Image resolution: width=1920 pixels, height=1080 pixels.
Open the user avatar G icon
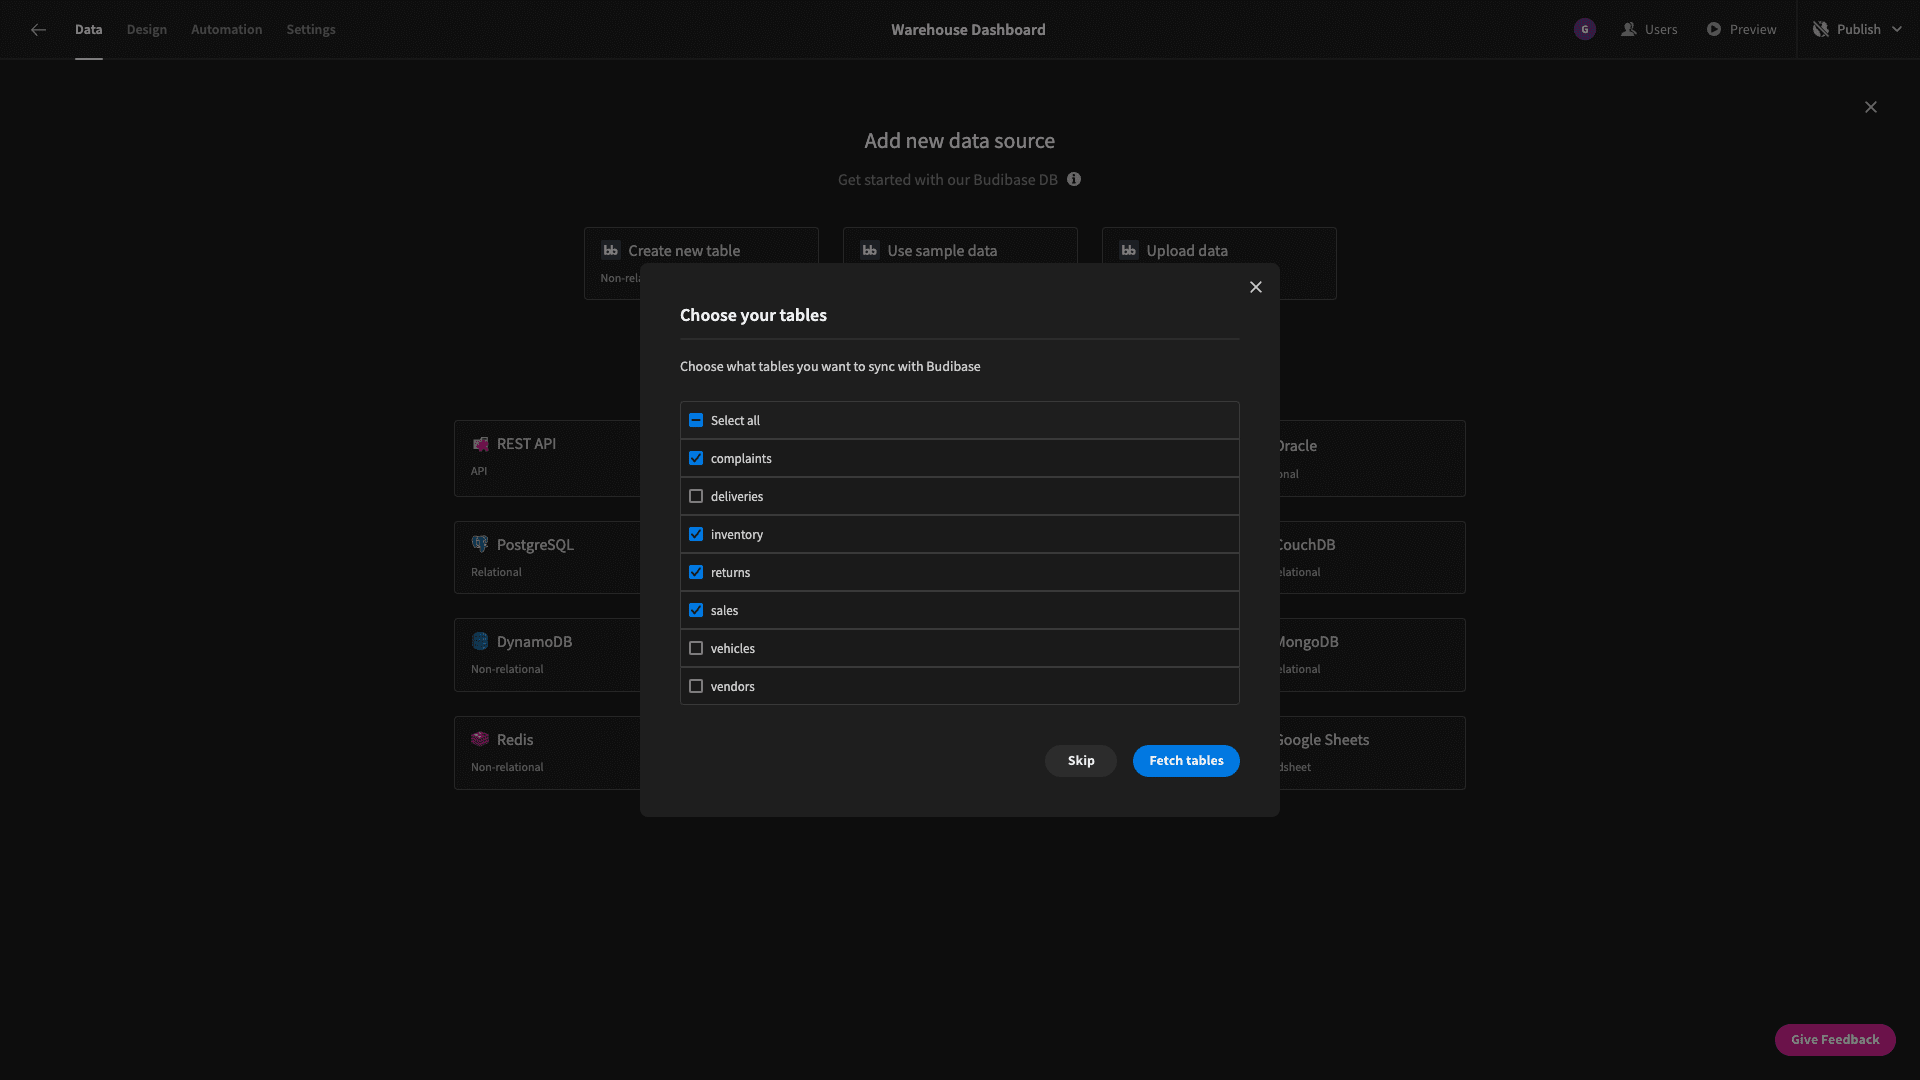pyautogui.click(x=1584, y=30)
